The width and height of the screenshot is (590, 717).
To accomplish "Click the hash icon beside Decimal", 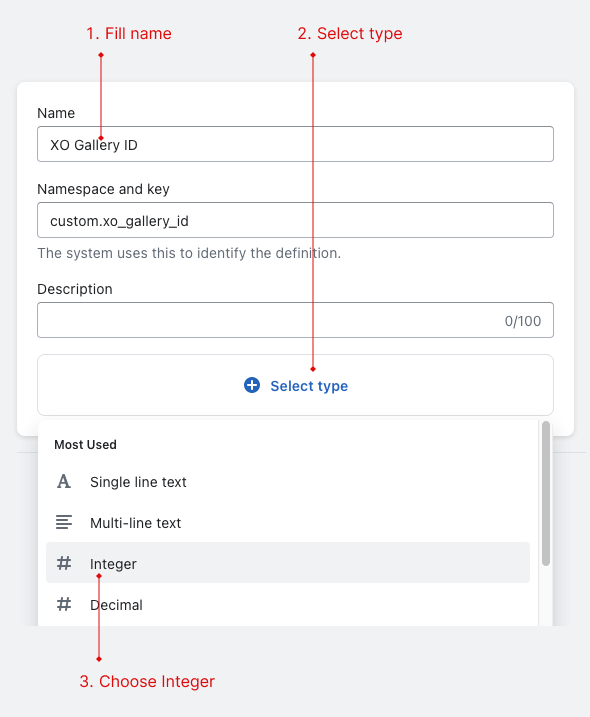I will pos(64,604).
